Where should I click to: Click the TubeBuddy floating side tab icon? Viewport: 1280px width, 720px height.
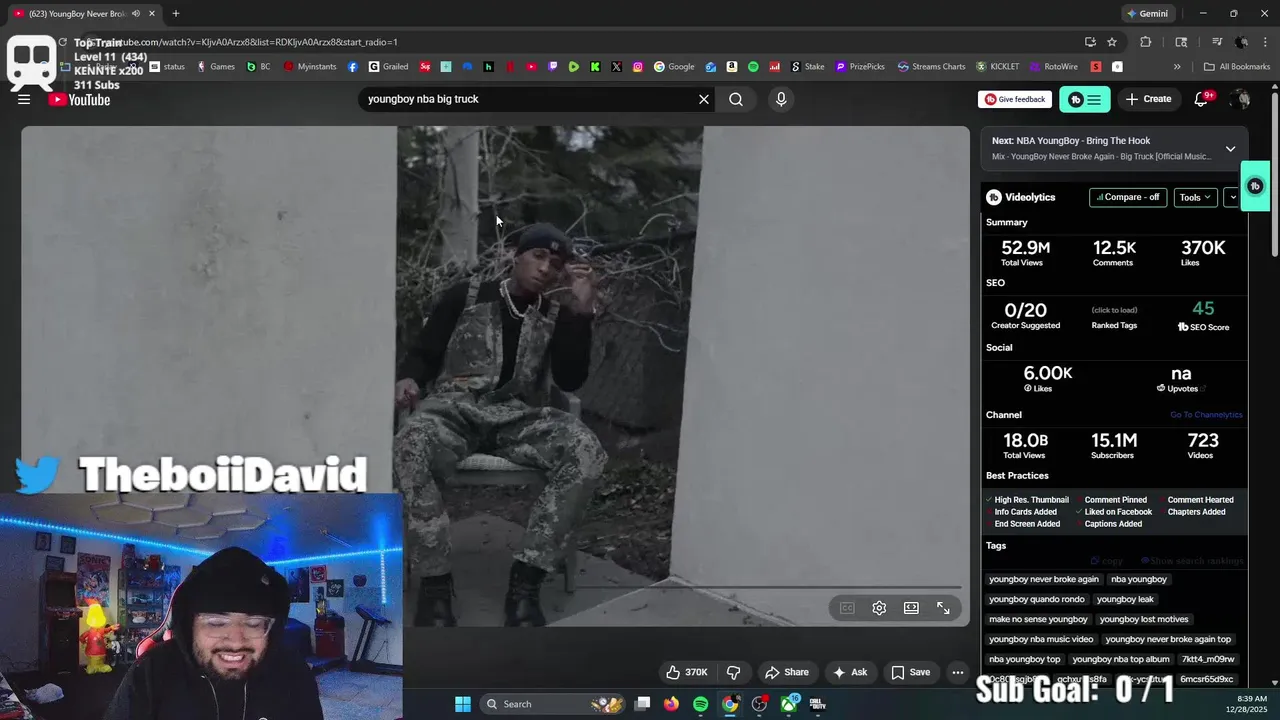pos(1255,186)
